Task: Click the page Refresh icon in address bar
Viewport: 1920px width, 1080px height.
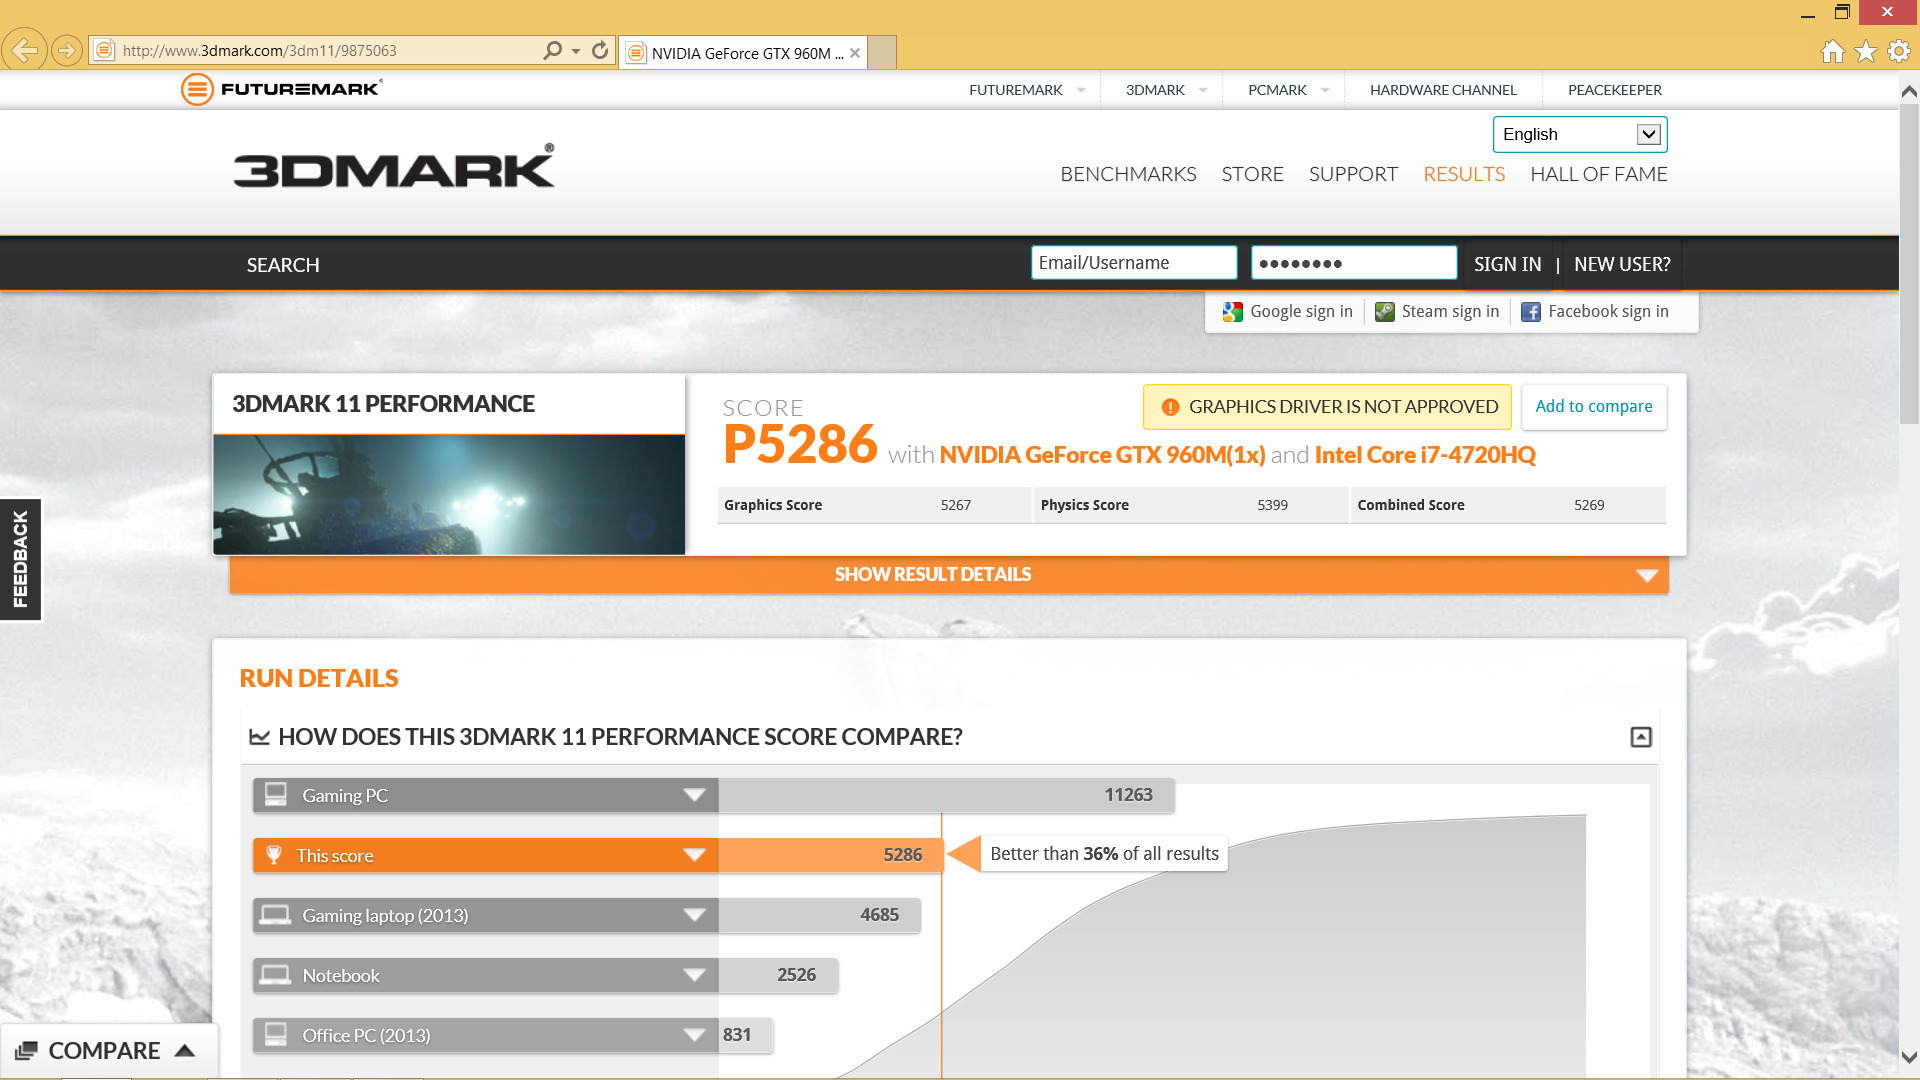Action: [600, 50]
